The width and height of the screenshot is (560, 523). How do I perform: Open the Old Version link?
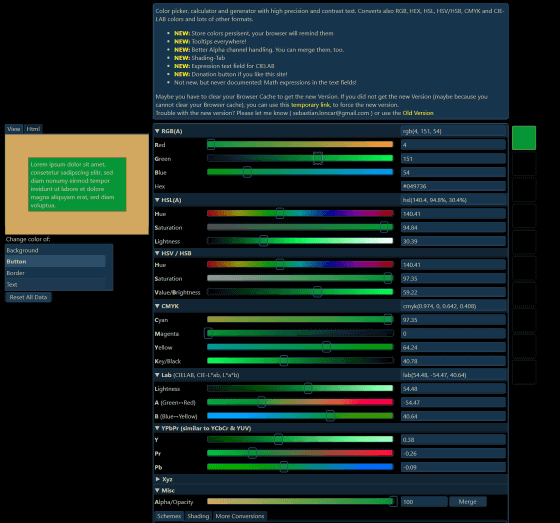(x=418, y=113)
